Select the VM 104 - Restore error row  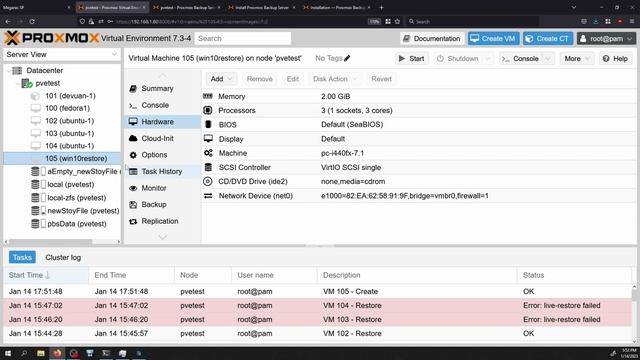(318, 305)
